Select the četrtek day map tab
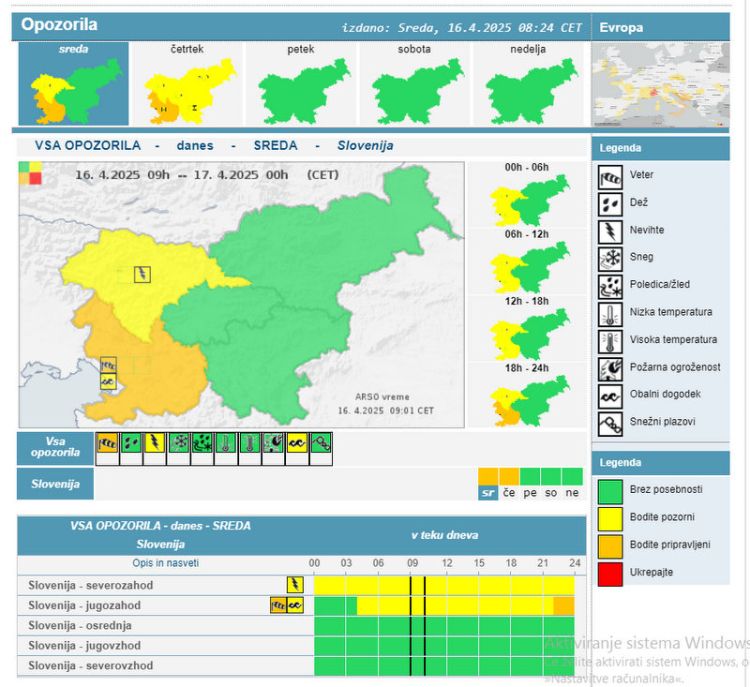 187,84
